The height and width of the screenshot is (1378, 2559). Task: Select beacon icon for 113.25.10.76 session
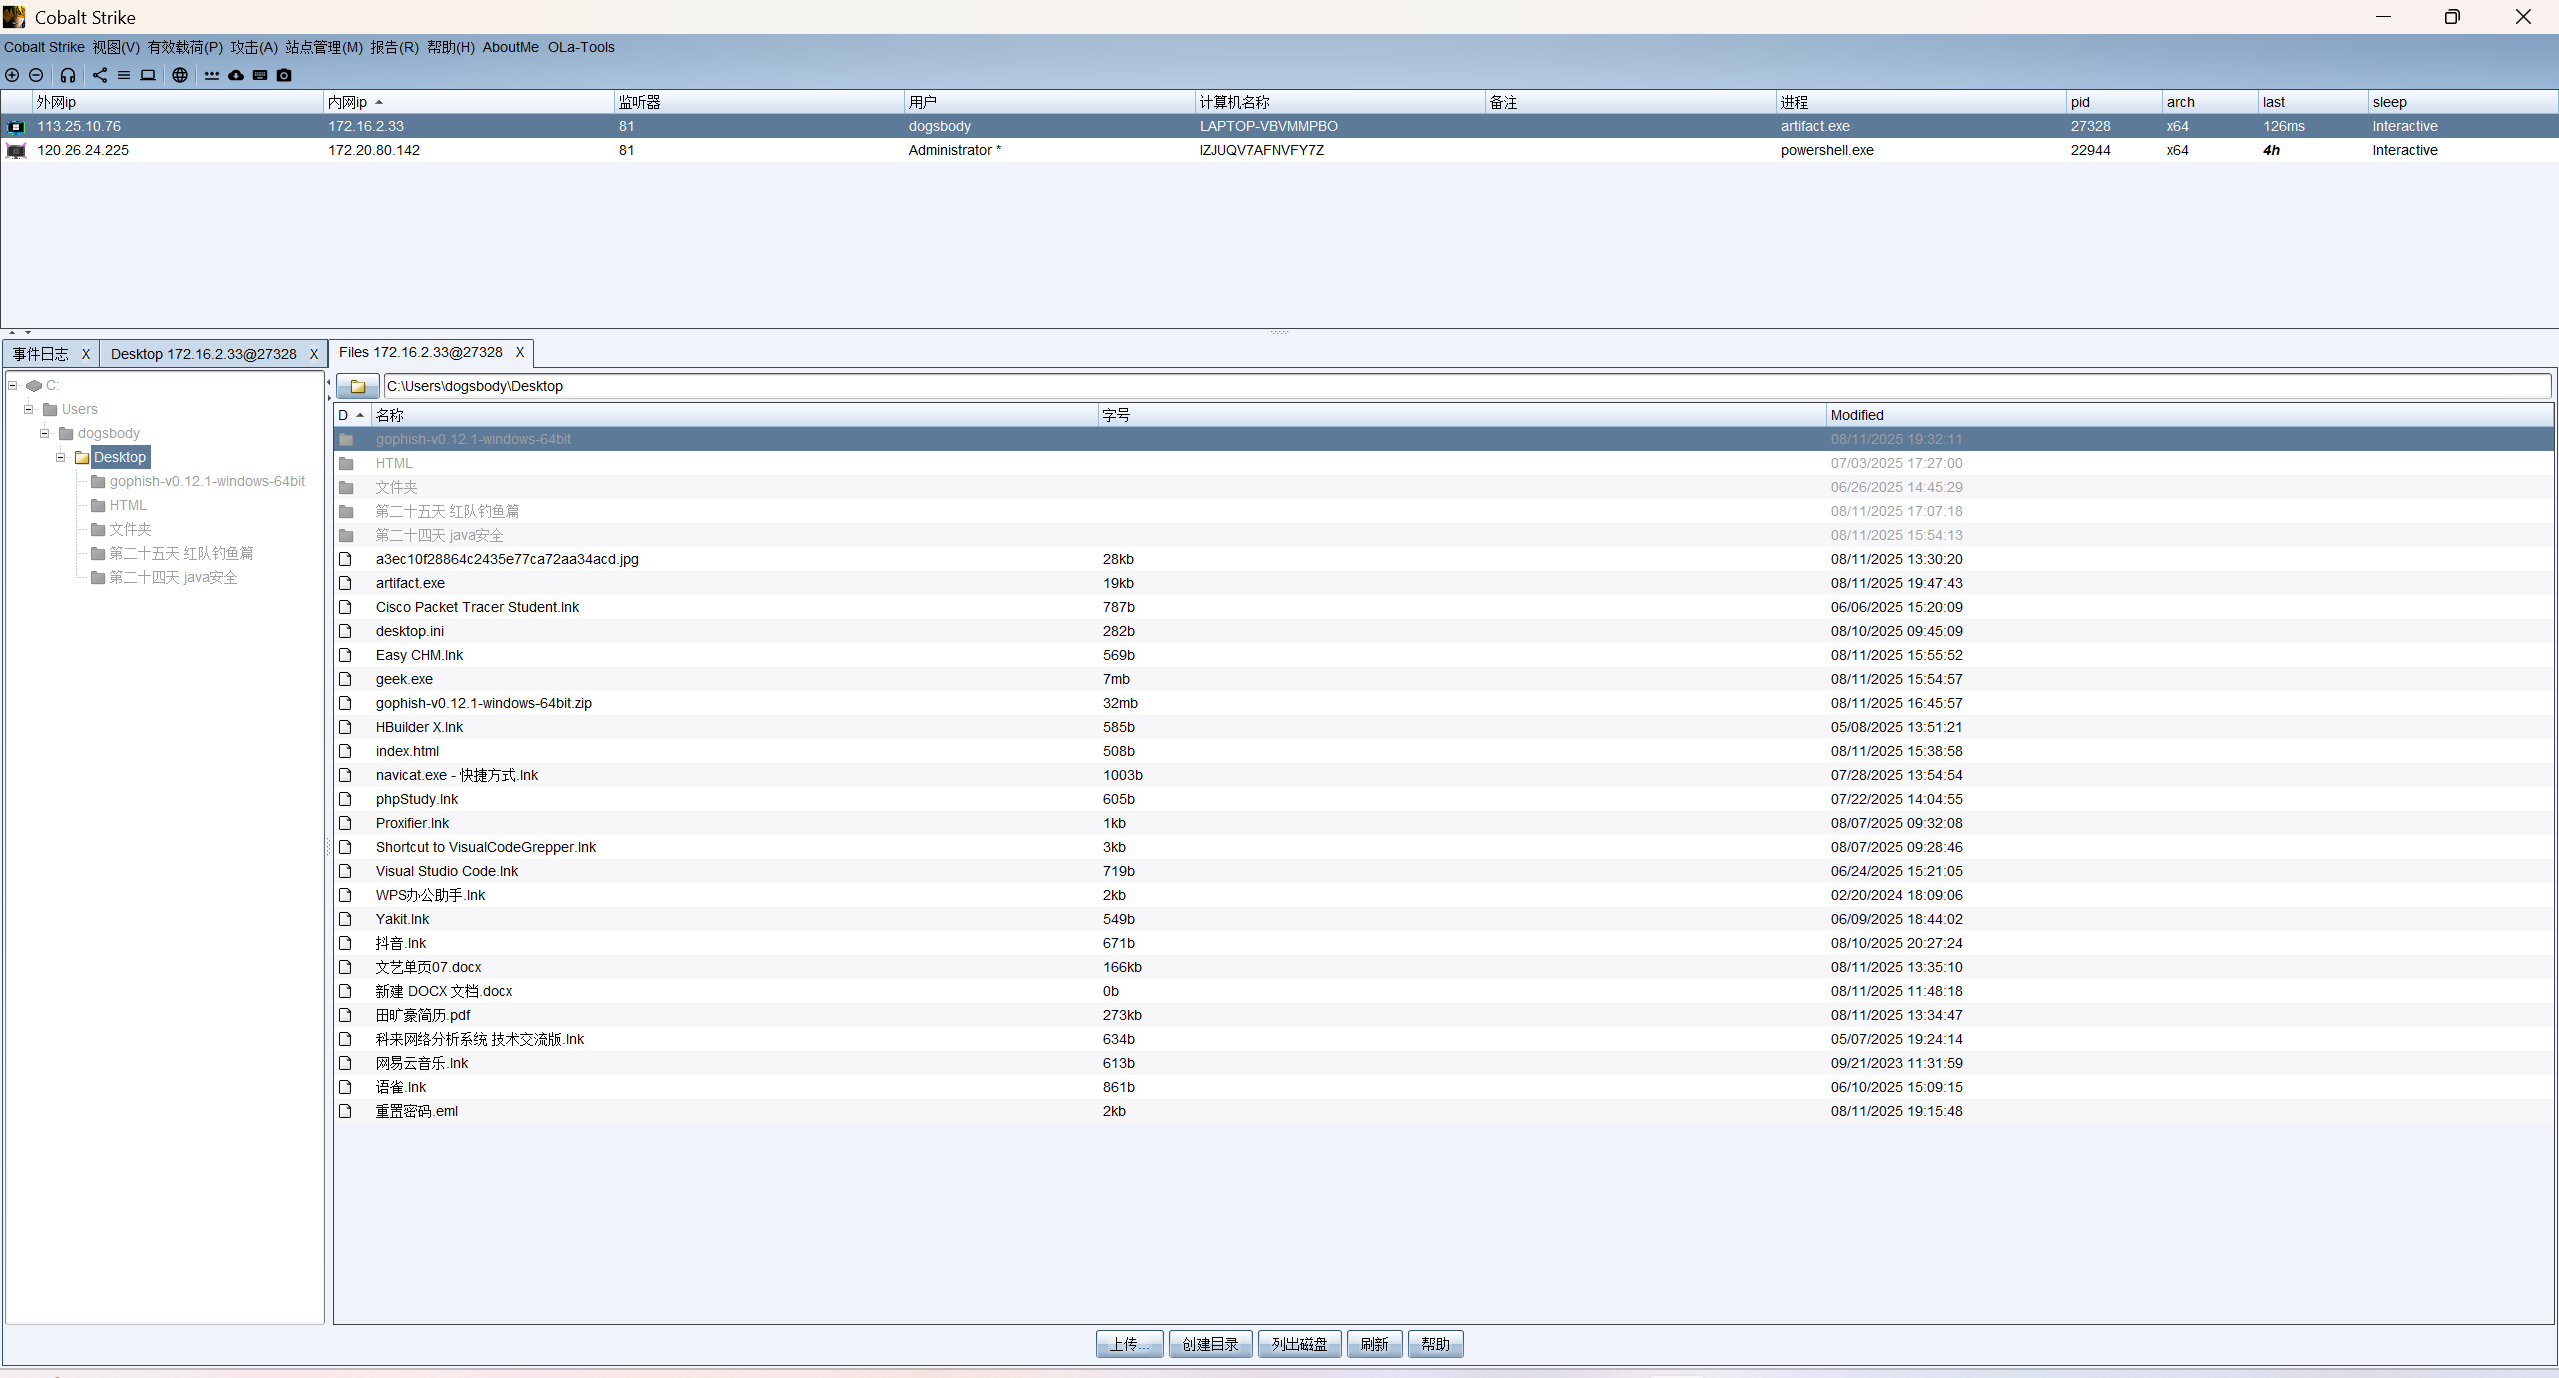pos(16,127)
